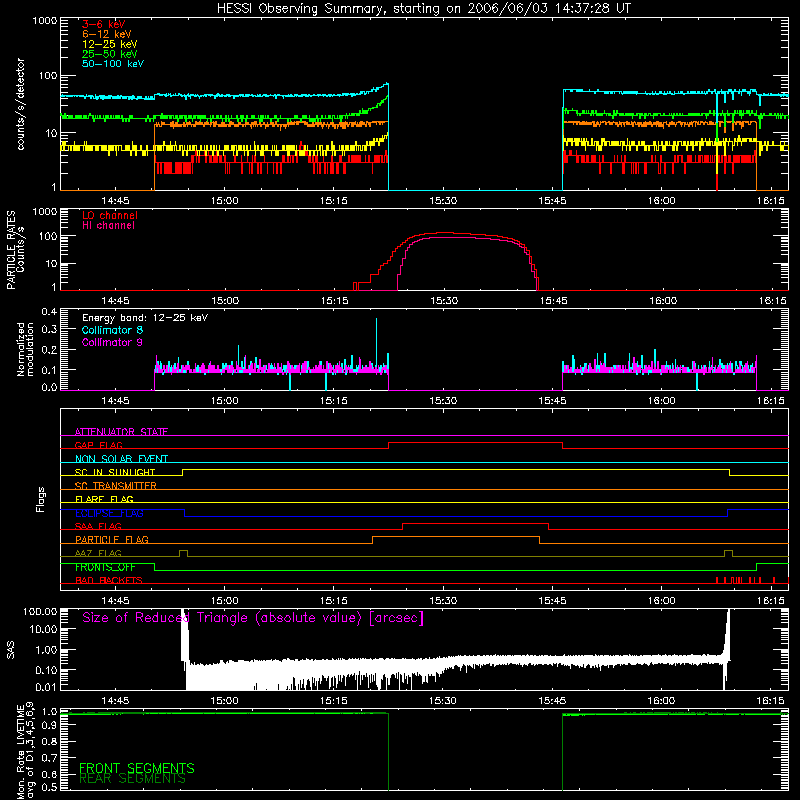Select the FRONTS OFF flag label

coord(105,567)
